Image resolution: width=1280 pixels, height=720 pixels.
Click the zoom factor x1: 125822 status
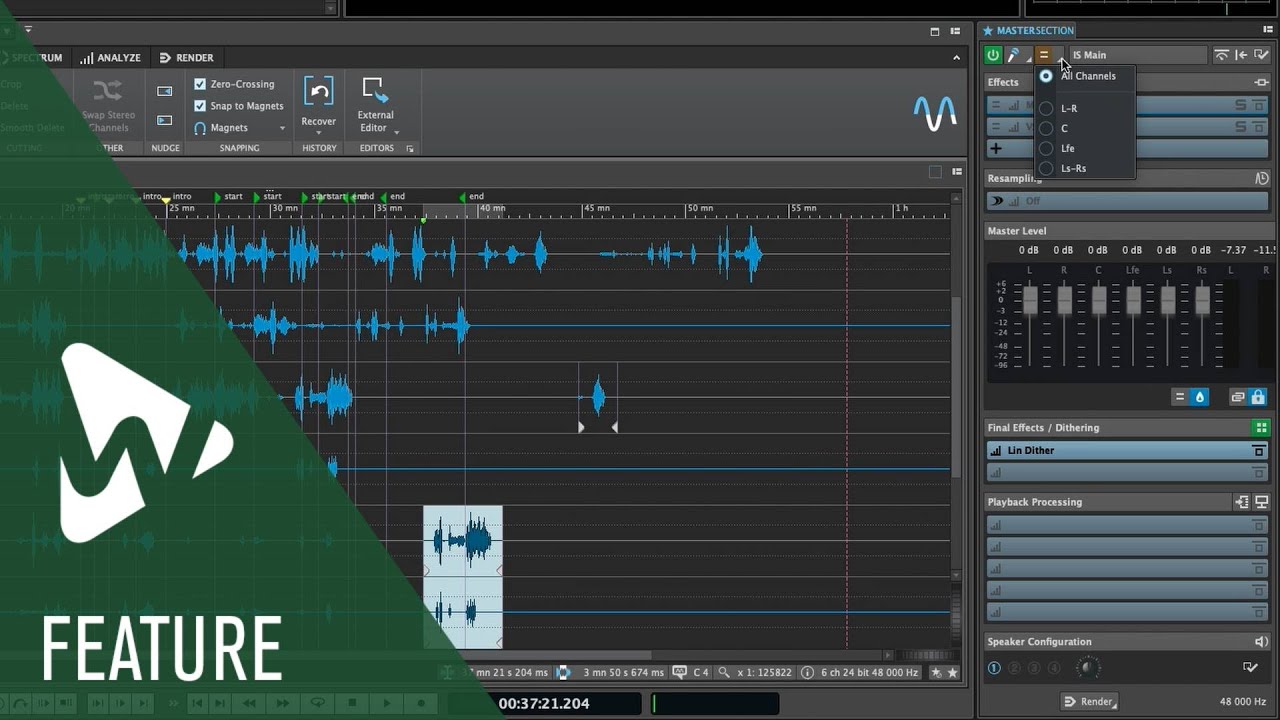click(x=764, y=673)
